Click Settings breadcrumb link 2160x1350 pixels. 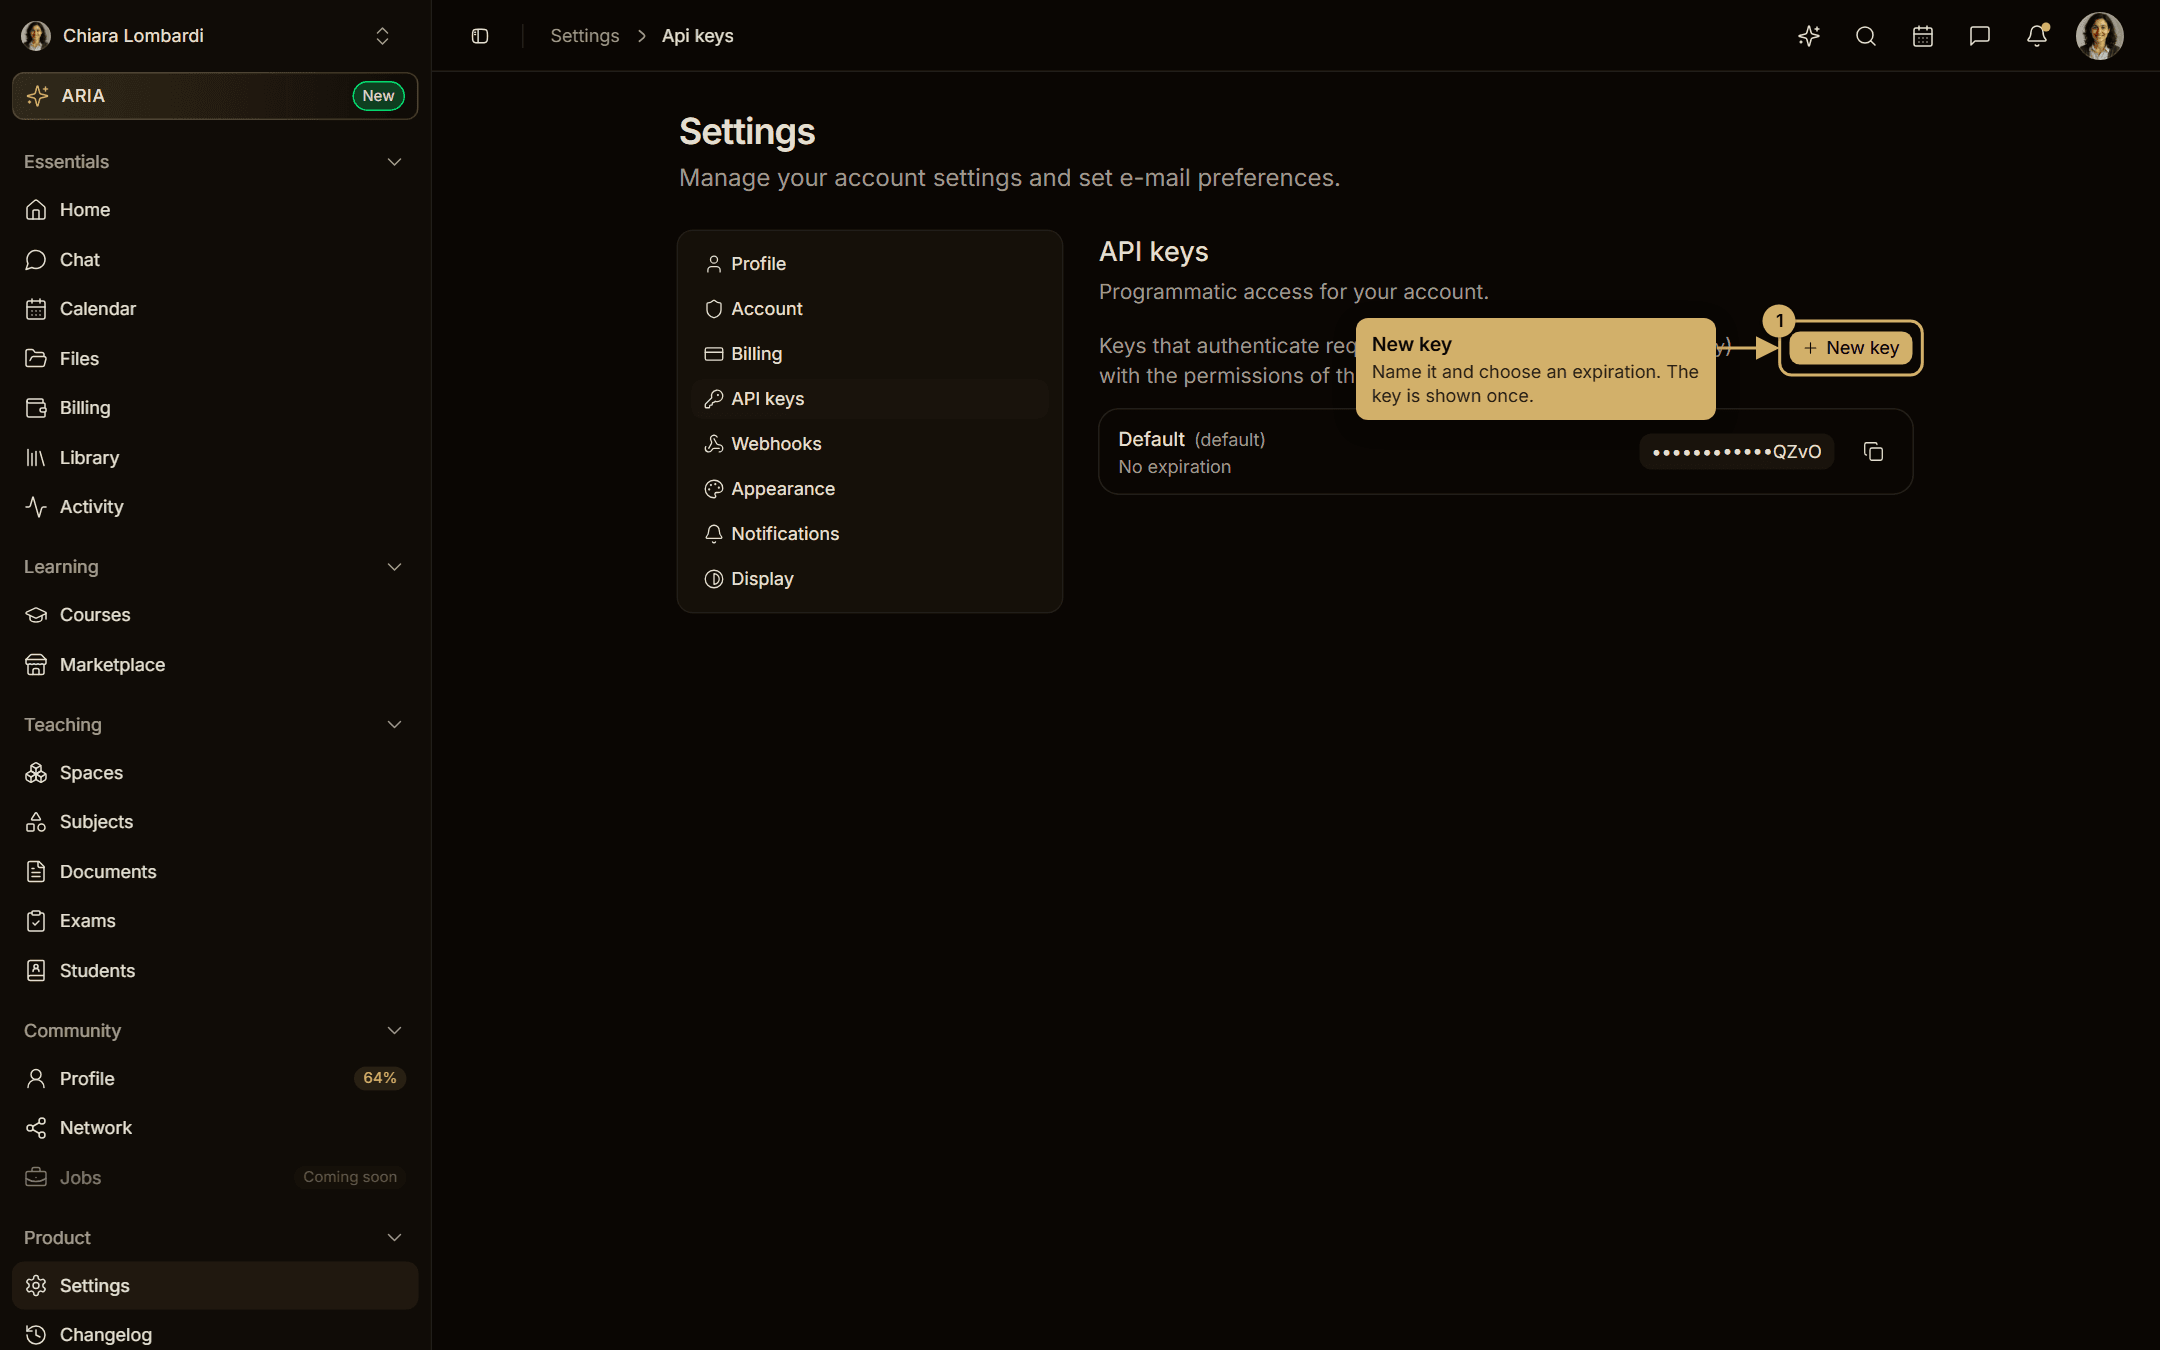[x=585, y=36]
